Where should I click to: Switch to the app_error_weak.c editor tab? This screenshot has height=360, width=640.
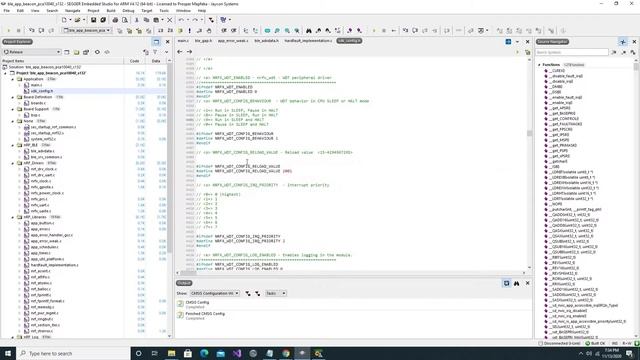pos(233,41)
